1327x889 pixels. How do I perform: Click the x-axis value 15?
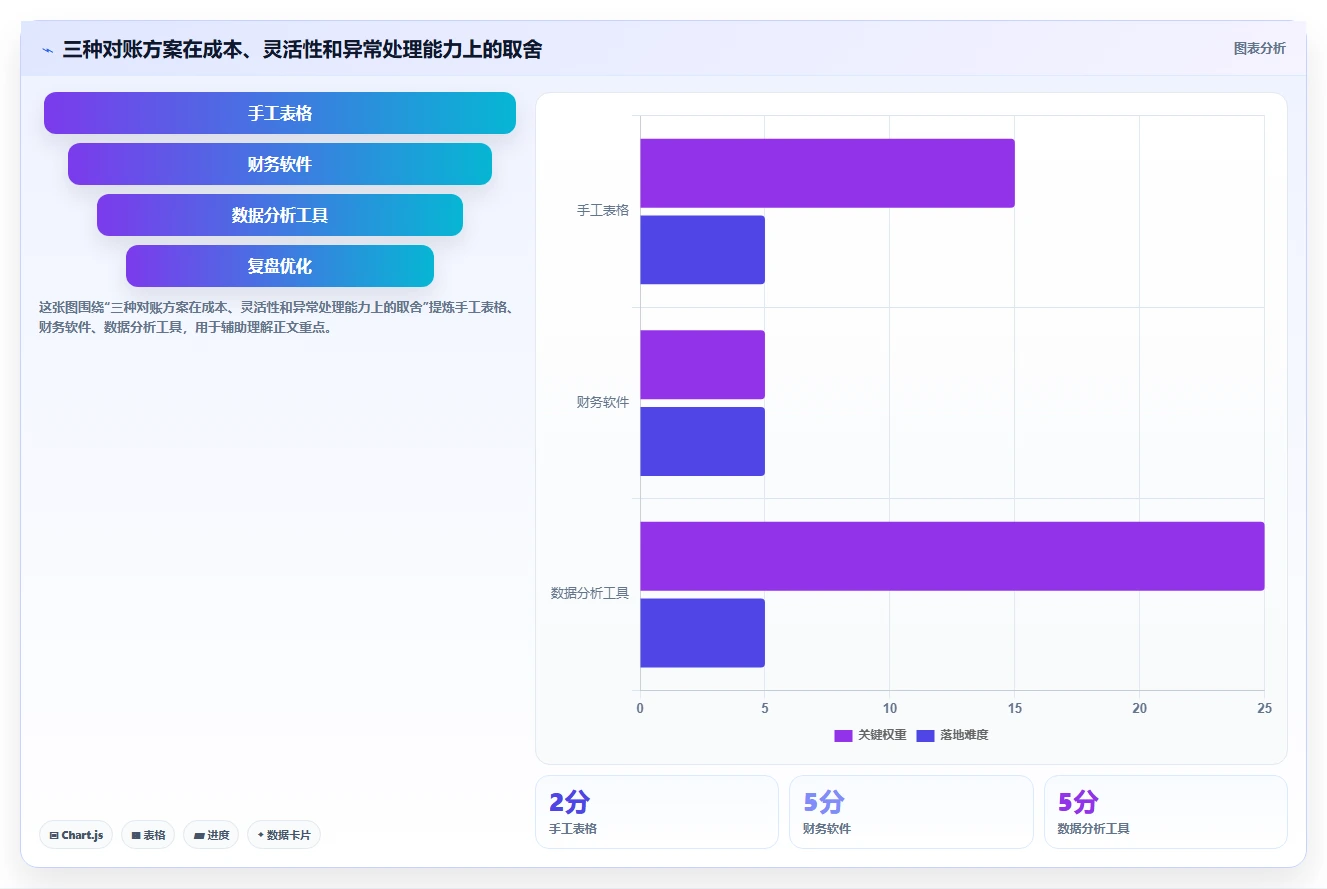pos(1014,708)
